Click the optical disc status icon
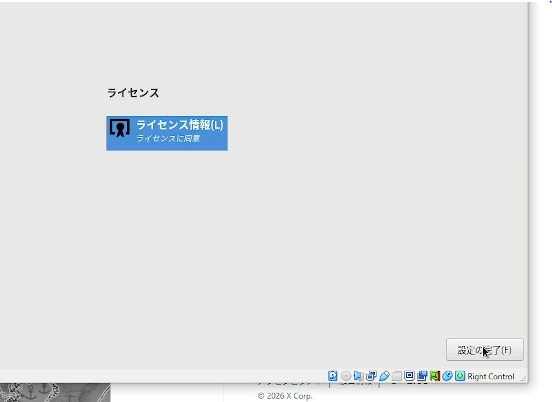 click(346, 376)
